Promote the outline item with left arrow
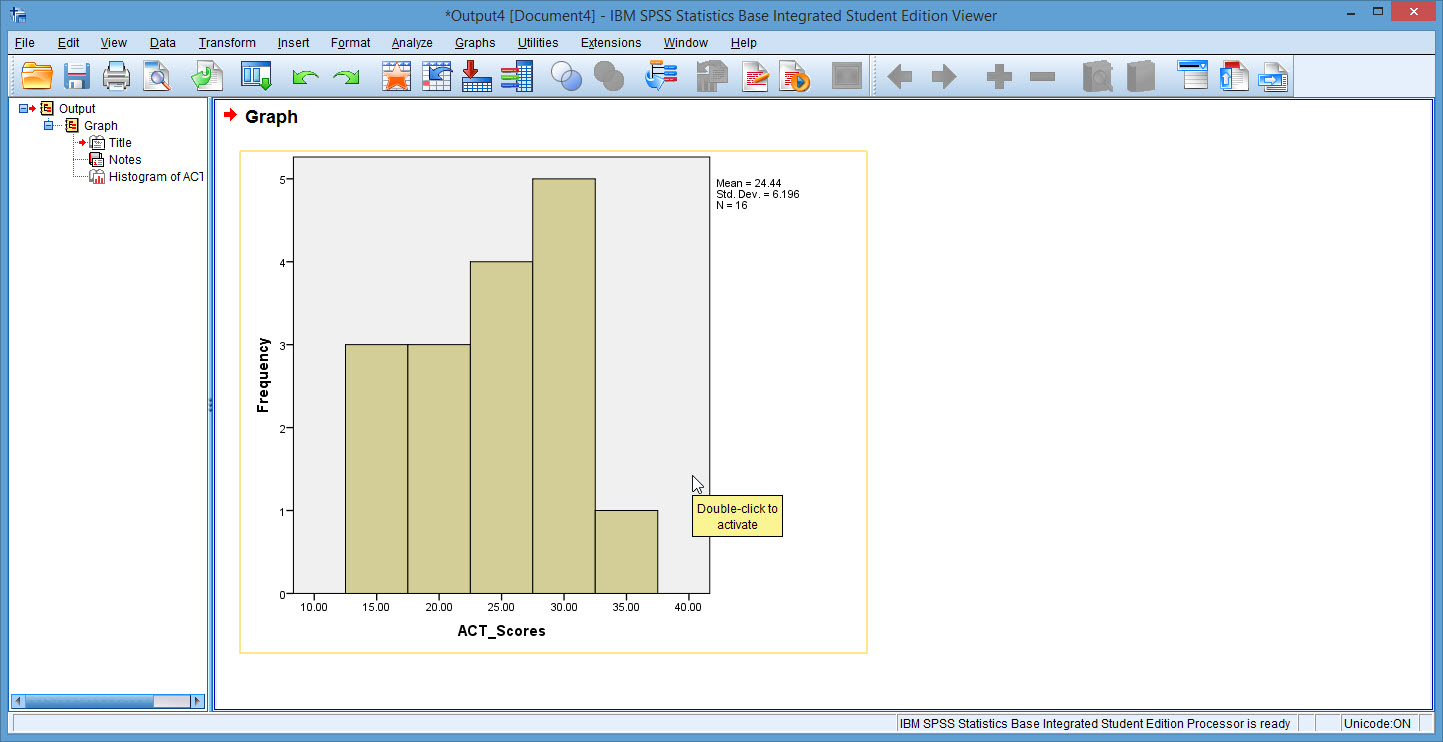This screenshot has height=742, width=1443. click(x=900, y=77)
